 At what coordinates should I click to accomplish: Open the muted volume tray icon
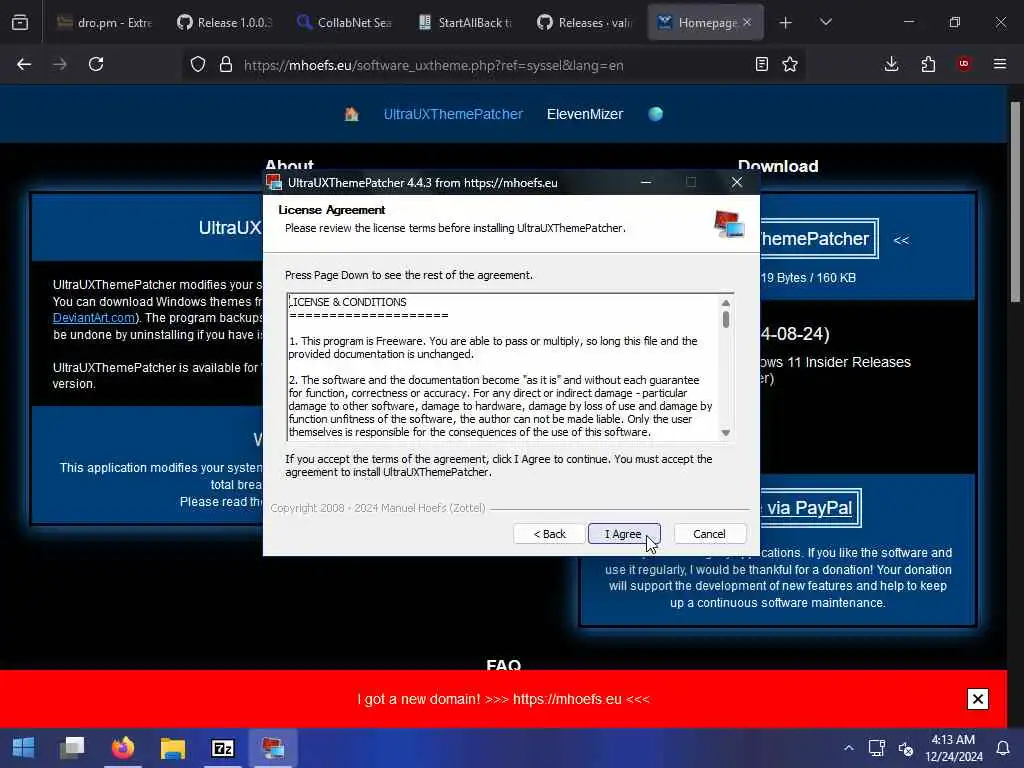tap(906, 748)
